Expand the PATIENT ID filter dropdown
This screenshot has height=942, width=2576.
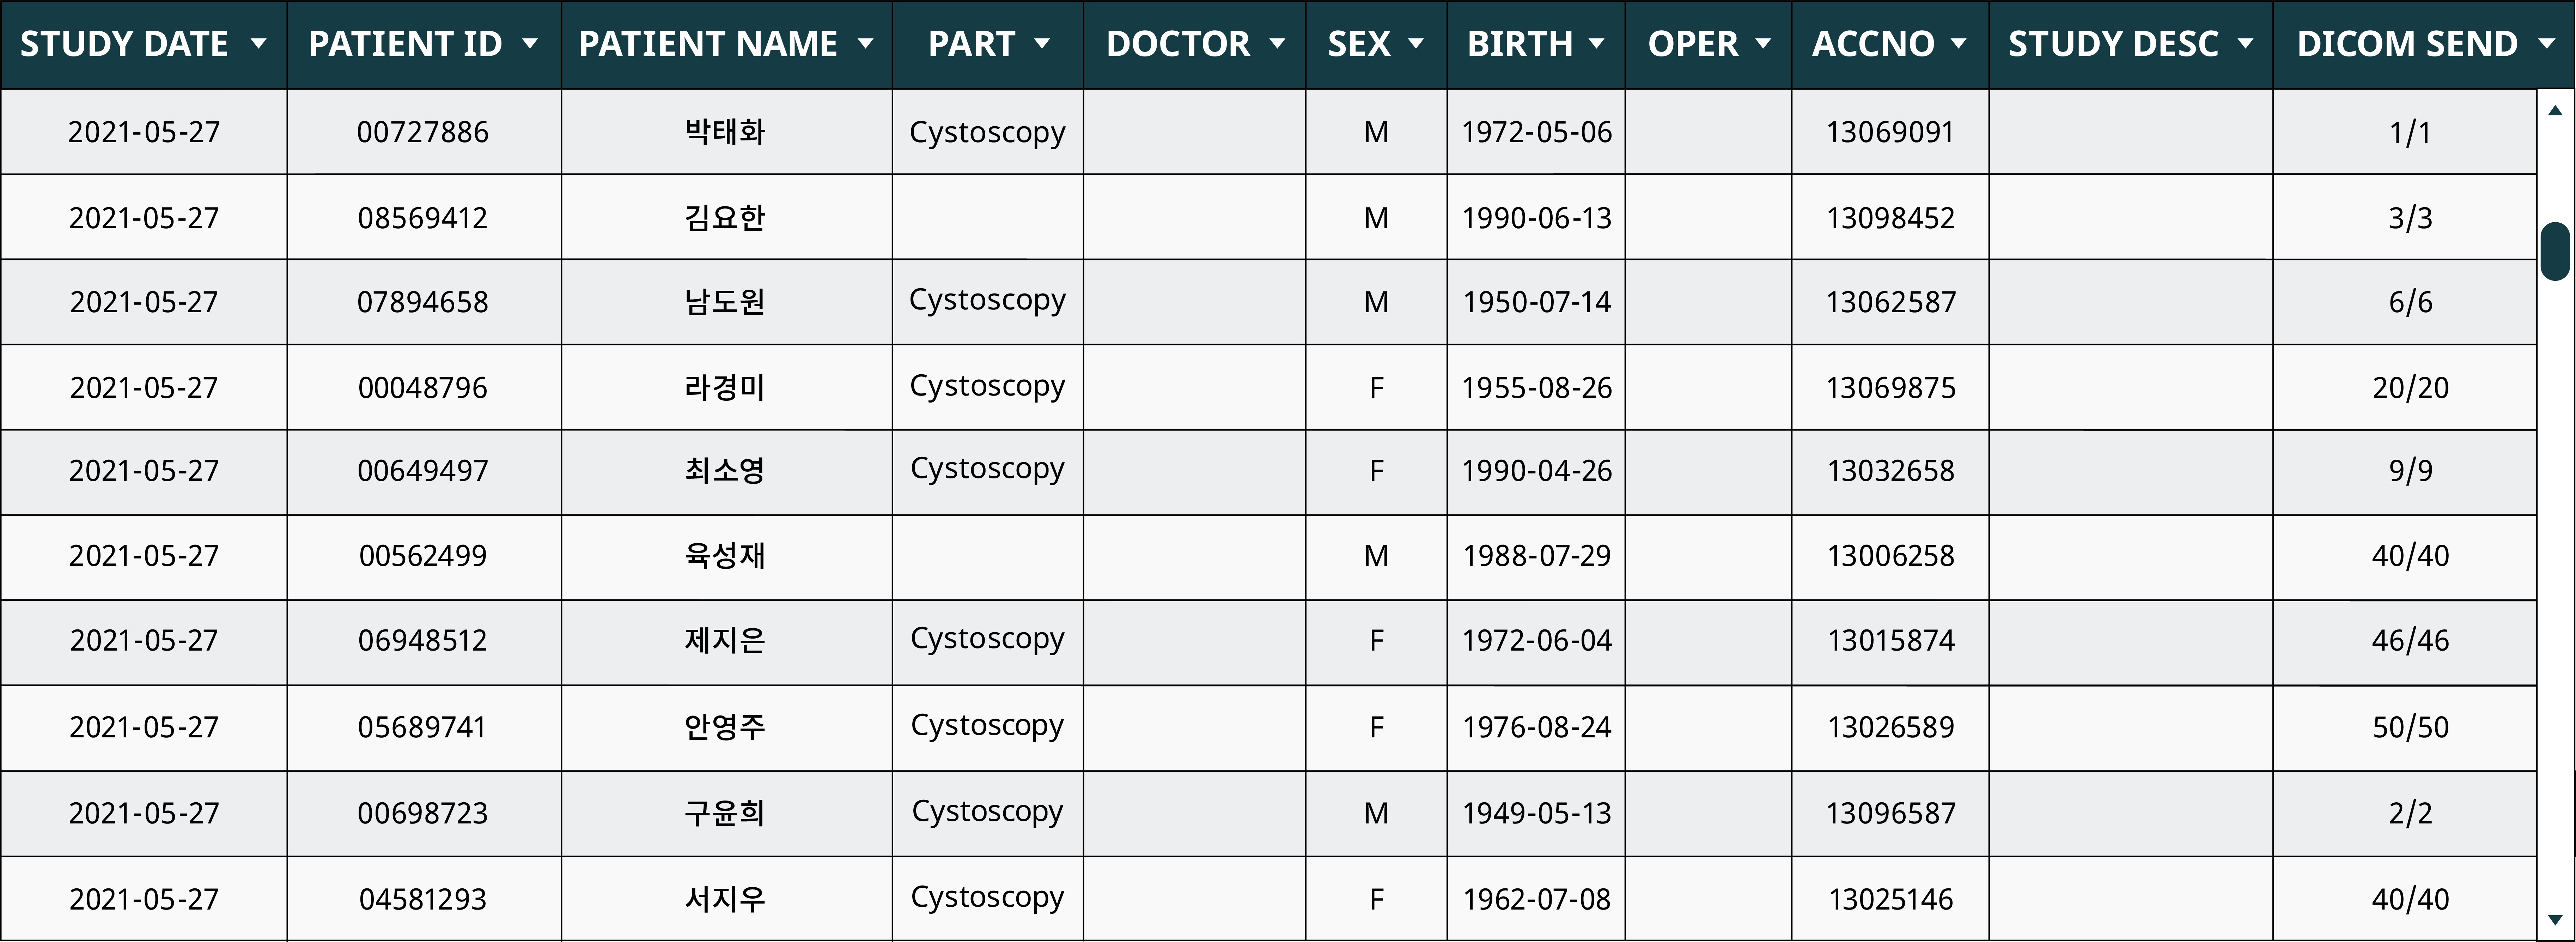(x=530, y=44)
